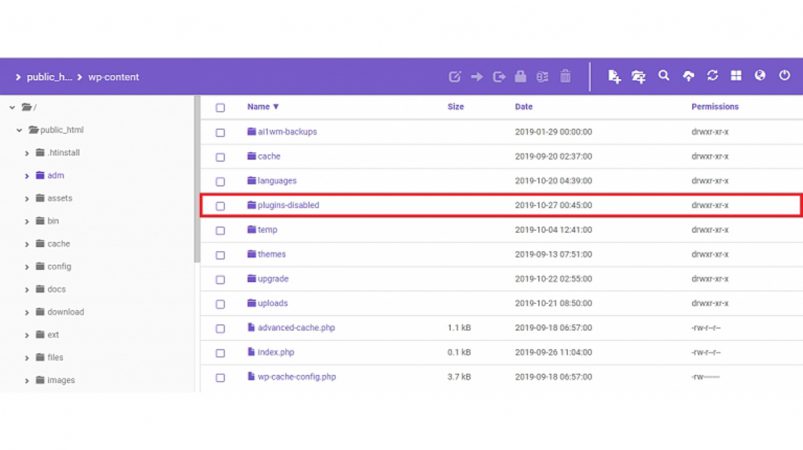Click the 3.7 kB size cell
The image size is (803, 450).
click(x=459, y=376)
